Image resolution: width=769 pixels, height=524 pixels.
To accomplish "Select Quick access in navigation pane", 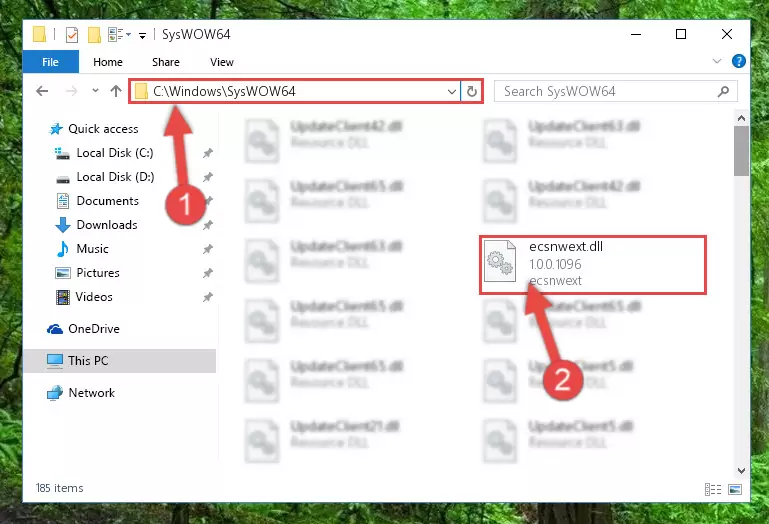I will (93, 129).
